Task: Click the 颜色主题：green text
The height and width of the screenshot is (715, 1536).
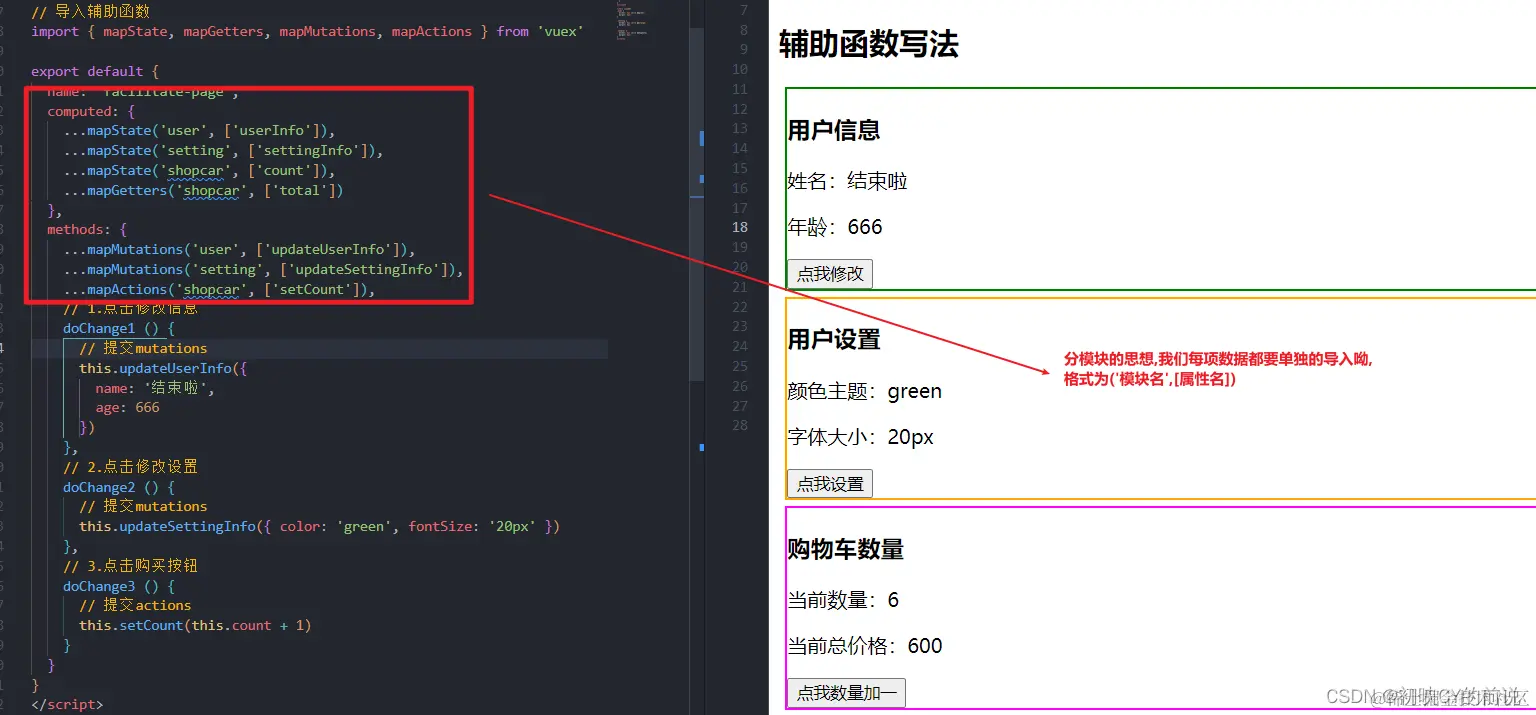Action: coord(864,391)
